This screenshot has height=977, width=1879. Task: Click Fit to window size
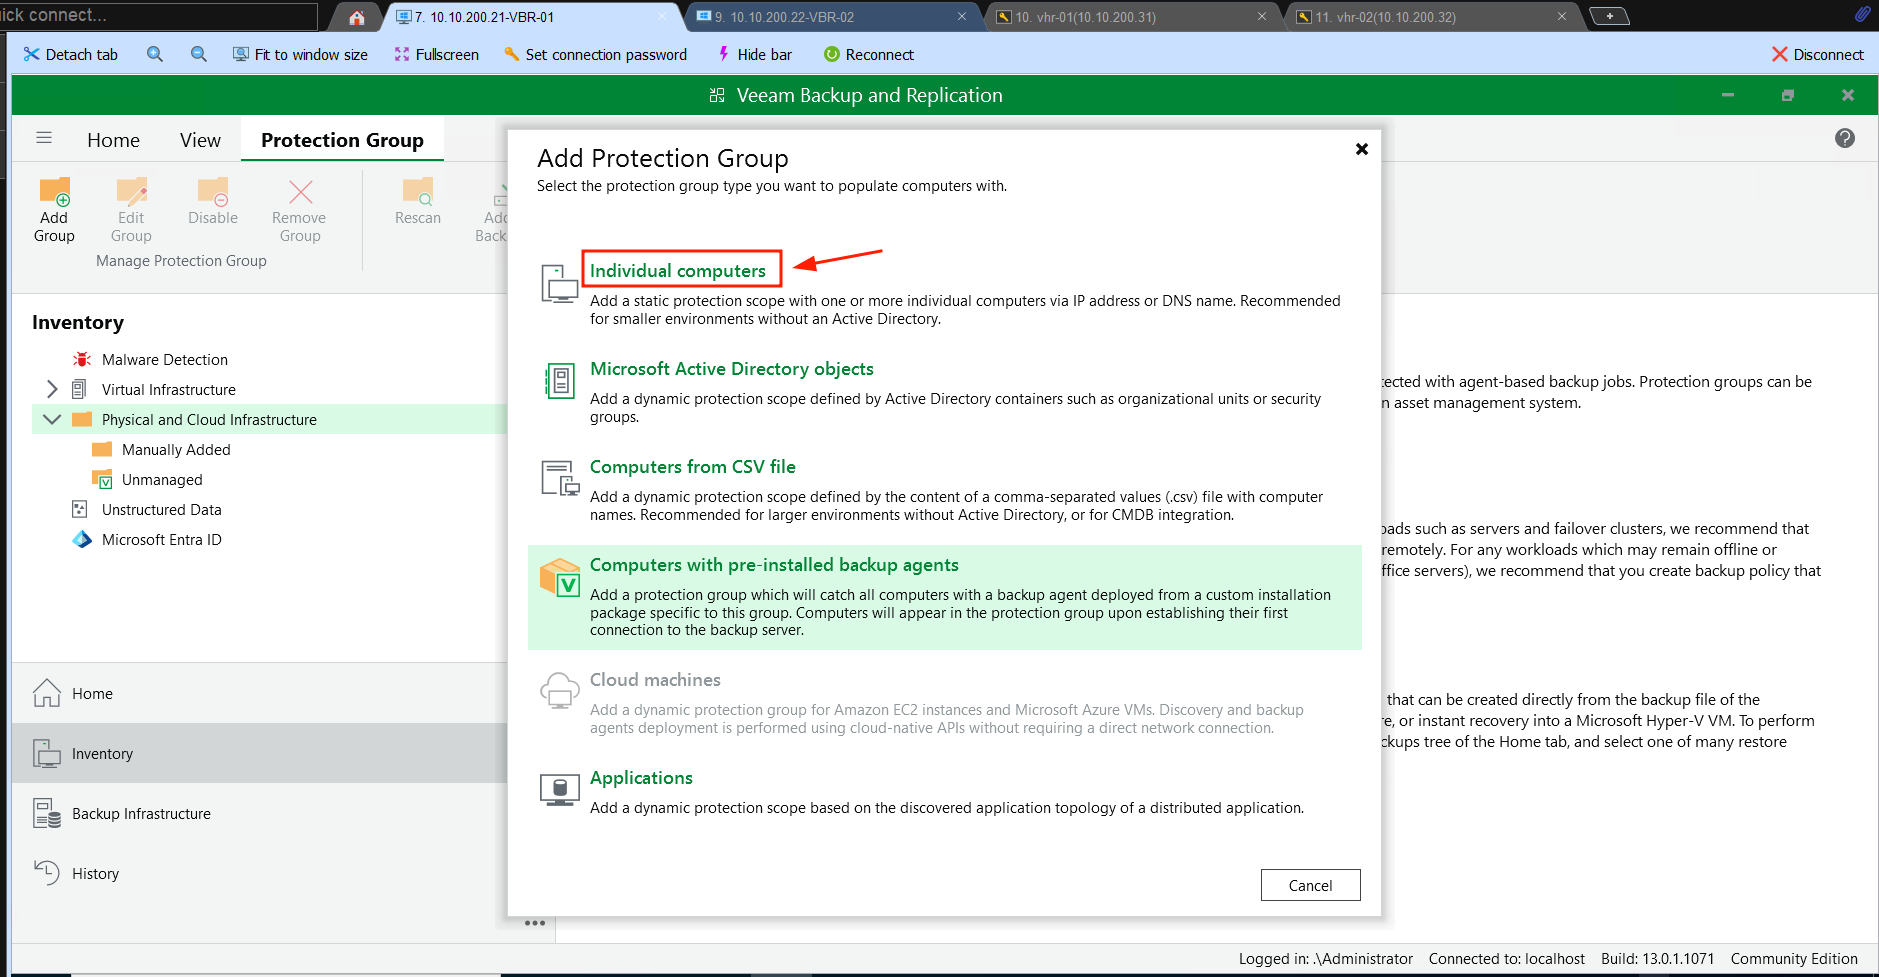tap(300, 54)
